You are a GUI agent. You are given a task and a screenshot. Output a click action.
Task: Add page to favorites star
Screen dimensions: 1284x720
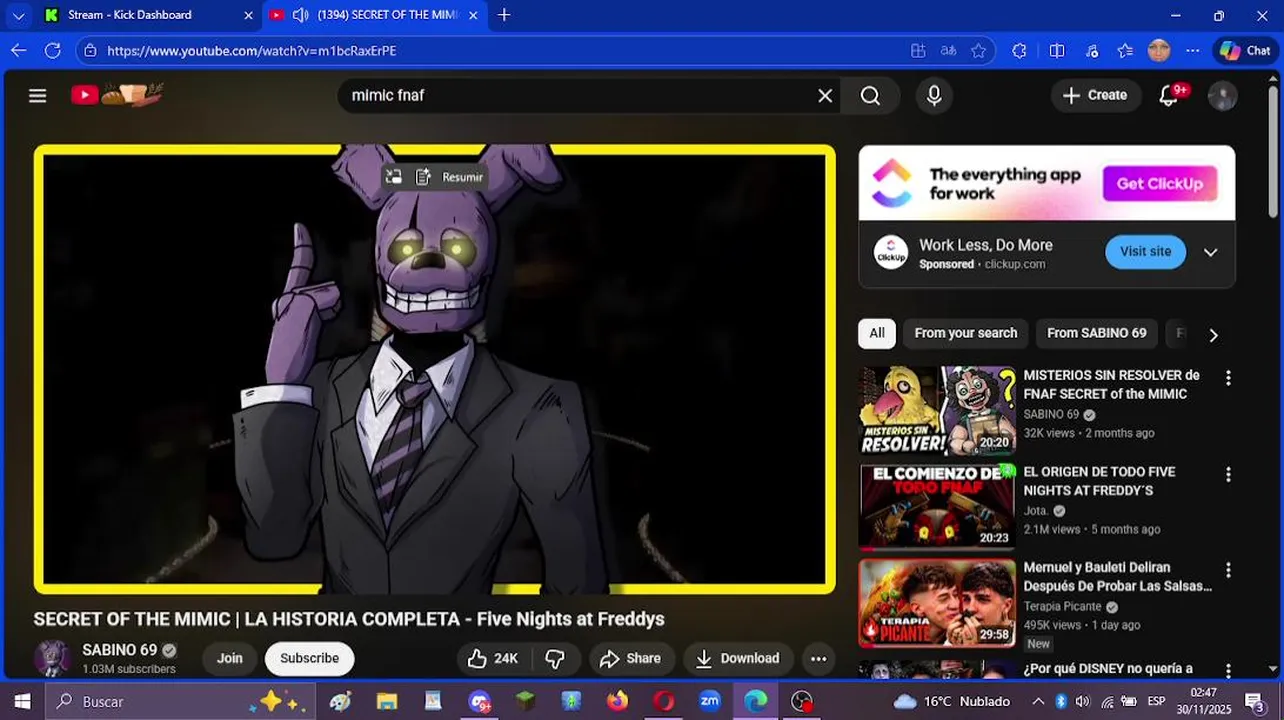click(x=978, y=50)
